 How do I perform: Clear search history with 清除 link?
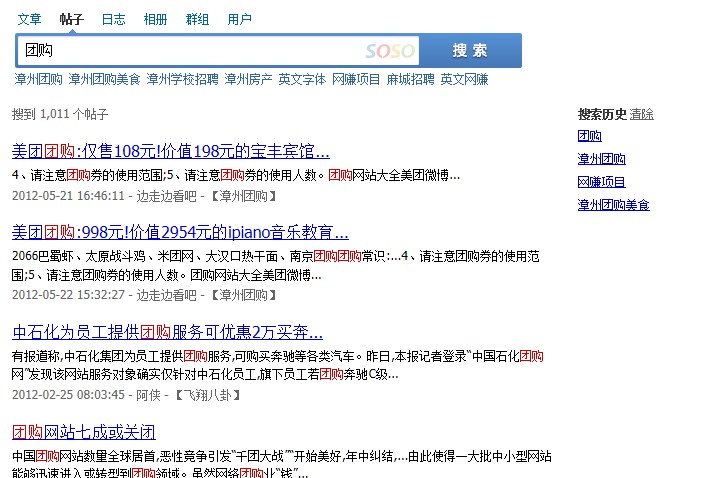pyautogui.click(x=642, y=114)
